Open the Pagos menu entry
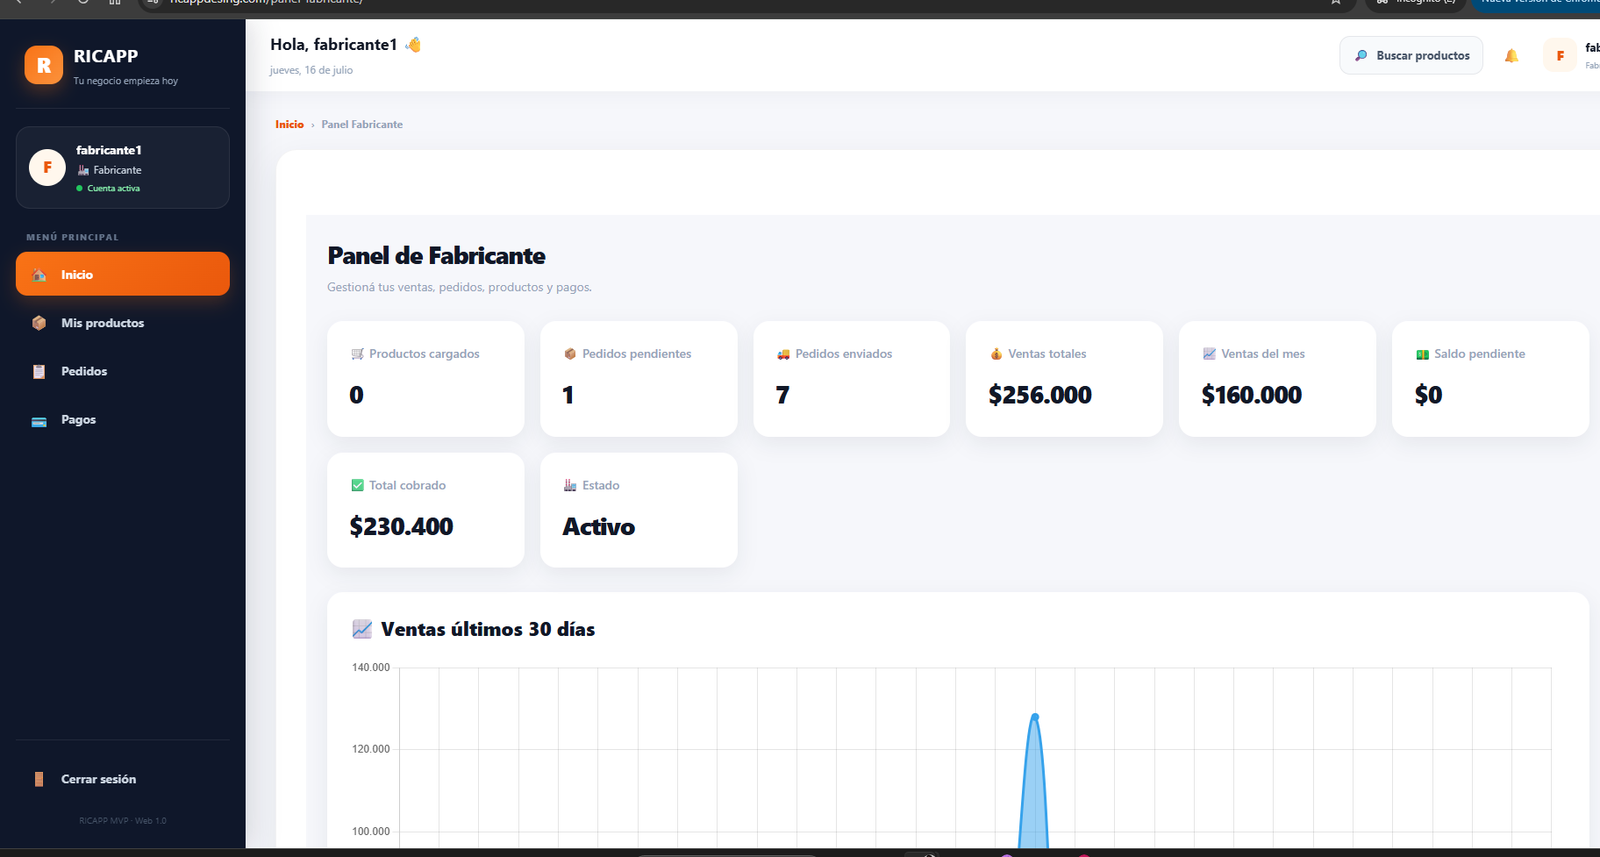The width and height of the screenshot is (1600, 857). 123,420
